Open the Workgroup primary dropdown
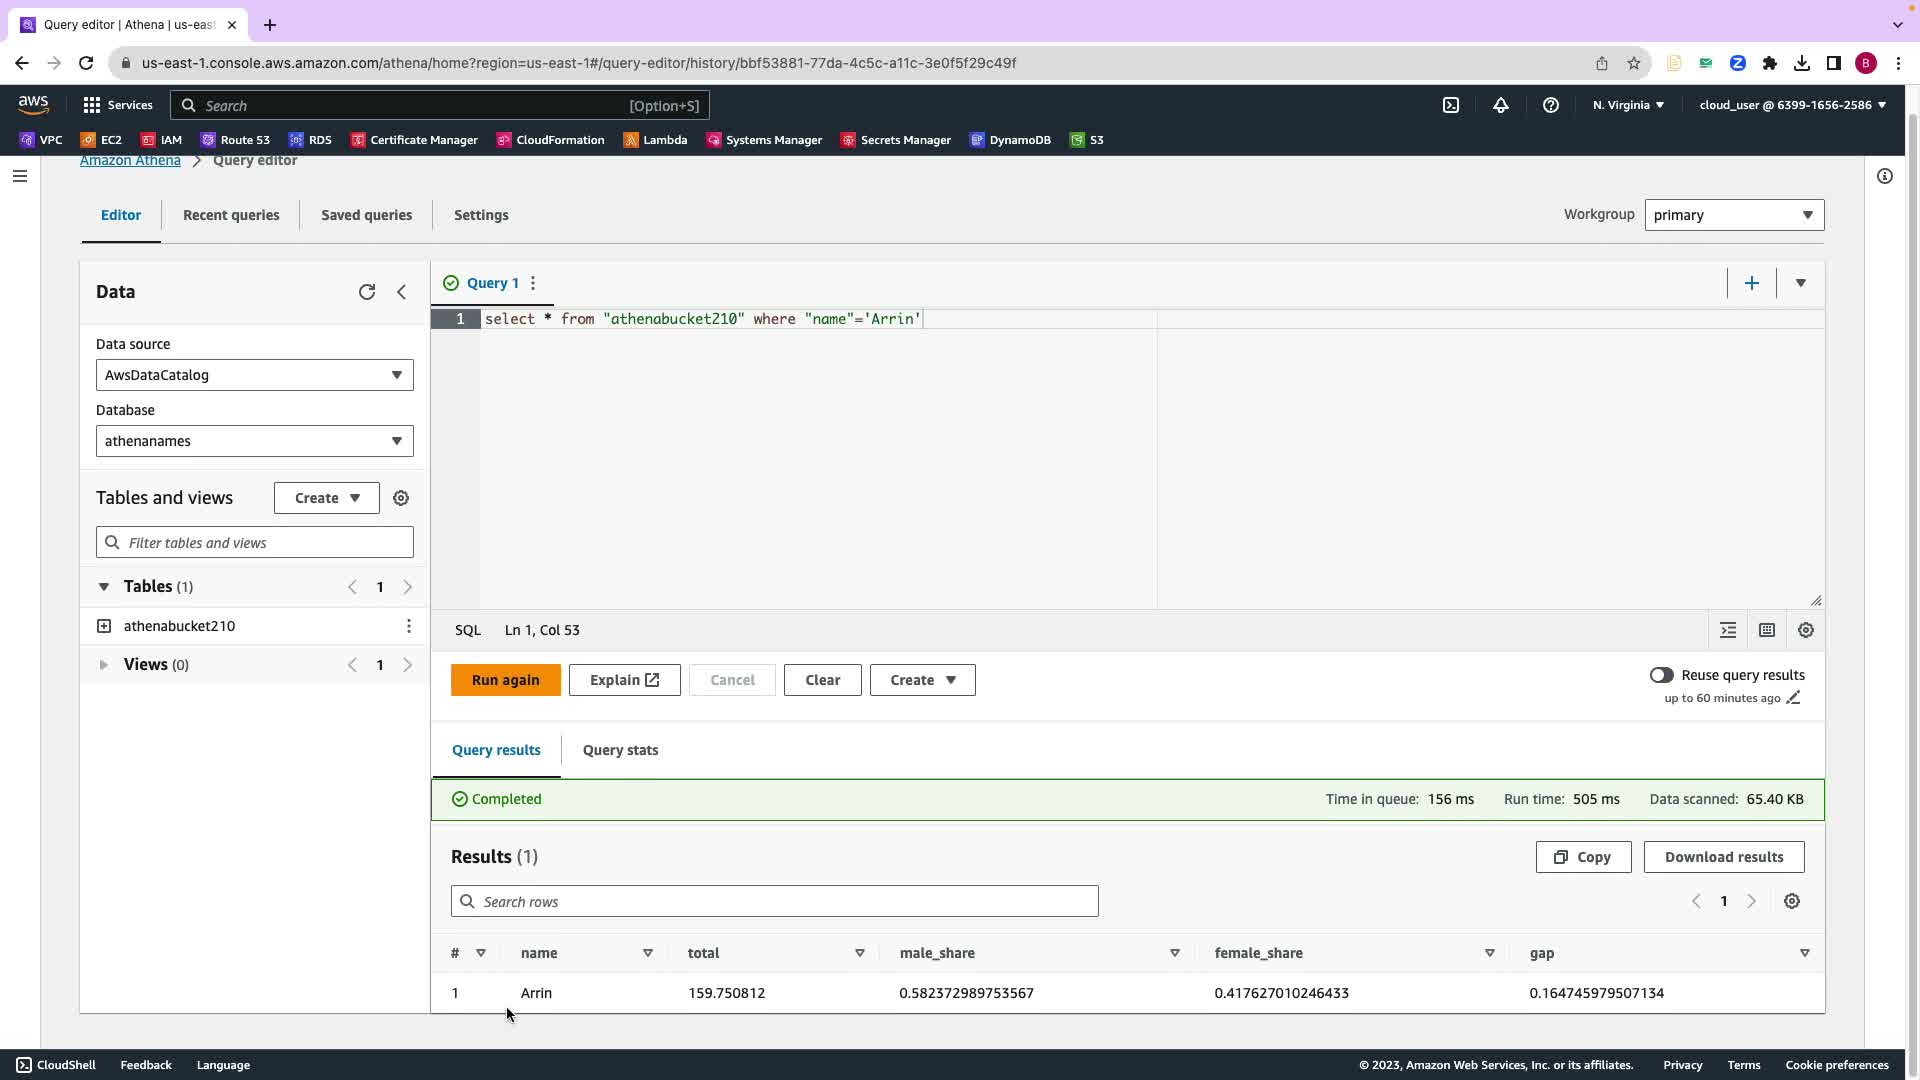The width and height of the screenshot is (1920, 1080). [x=1733, y=215]
